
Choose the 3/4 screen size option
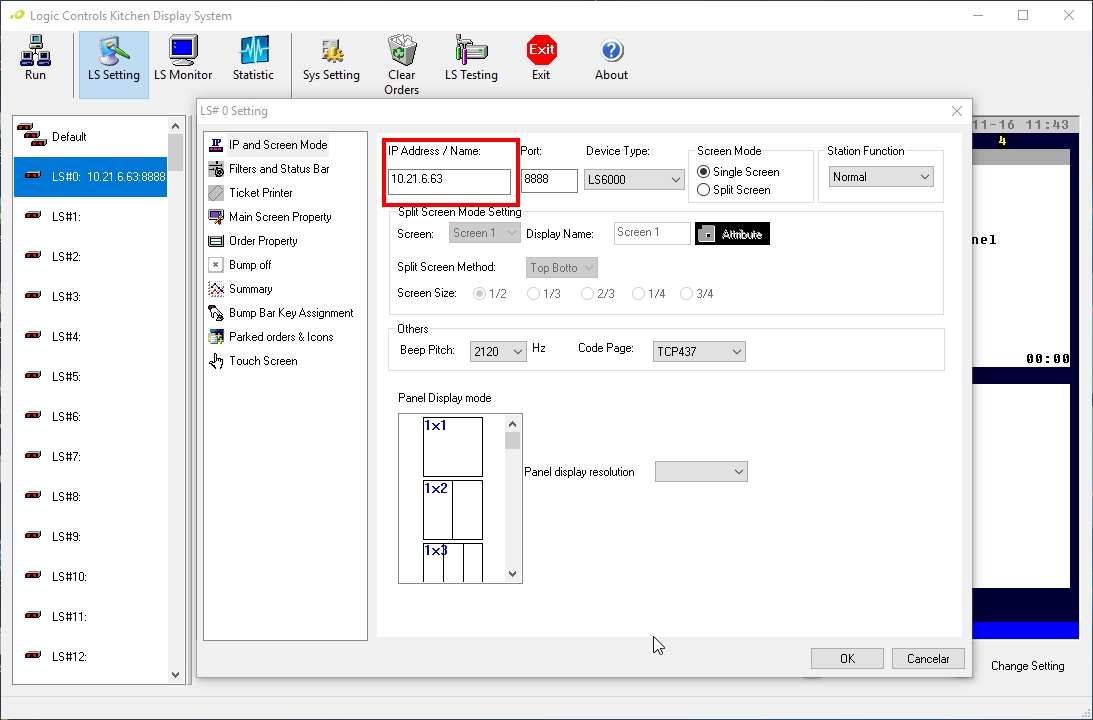(x=697, y=294)
